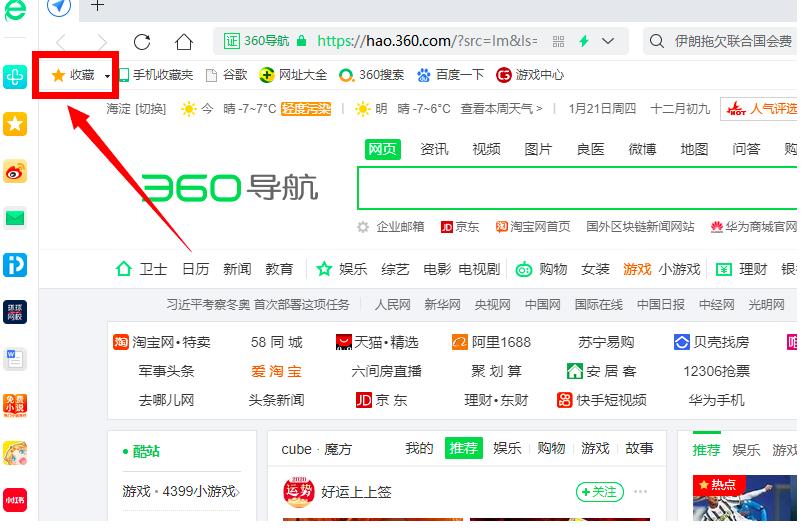Open the 热点 news thumbnail
The height and width of the screenshot is (529, 806).
(x=744, y=498)
